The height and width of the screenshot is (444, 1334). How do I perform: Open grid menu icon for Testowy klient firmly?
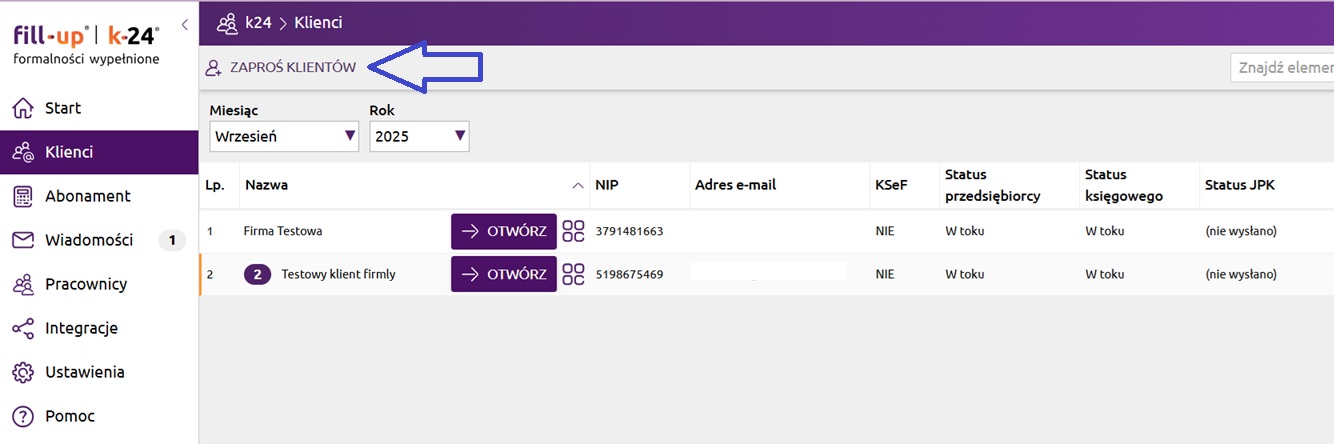[573, 273]
